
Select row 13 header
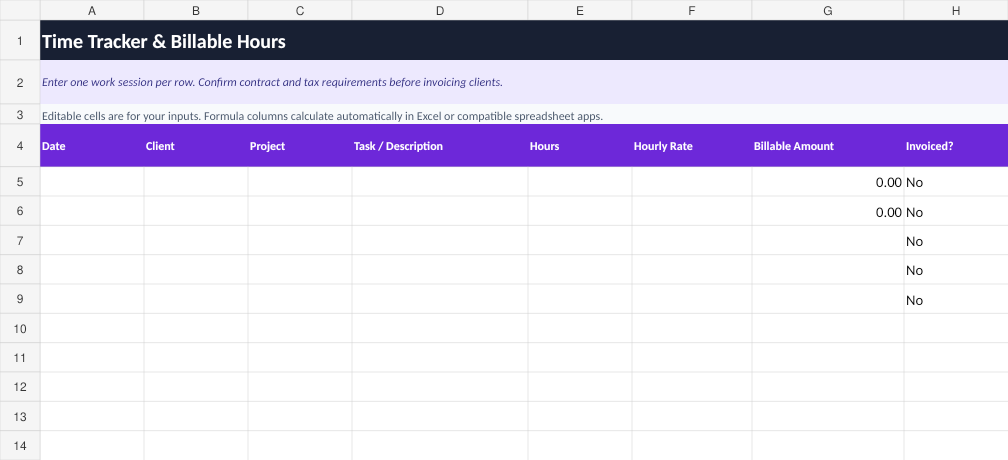[20, 417]
